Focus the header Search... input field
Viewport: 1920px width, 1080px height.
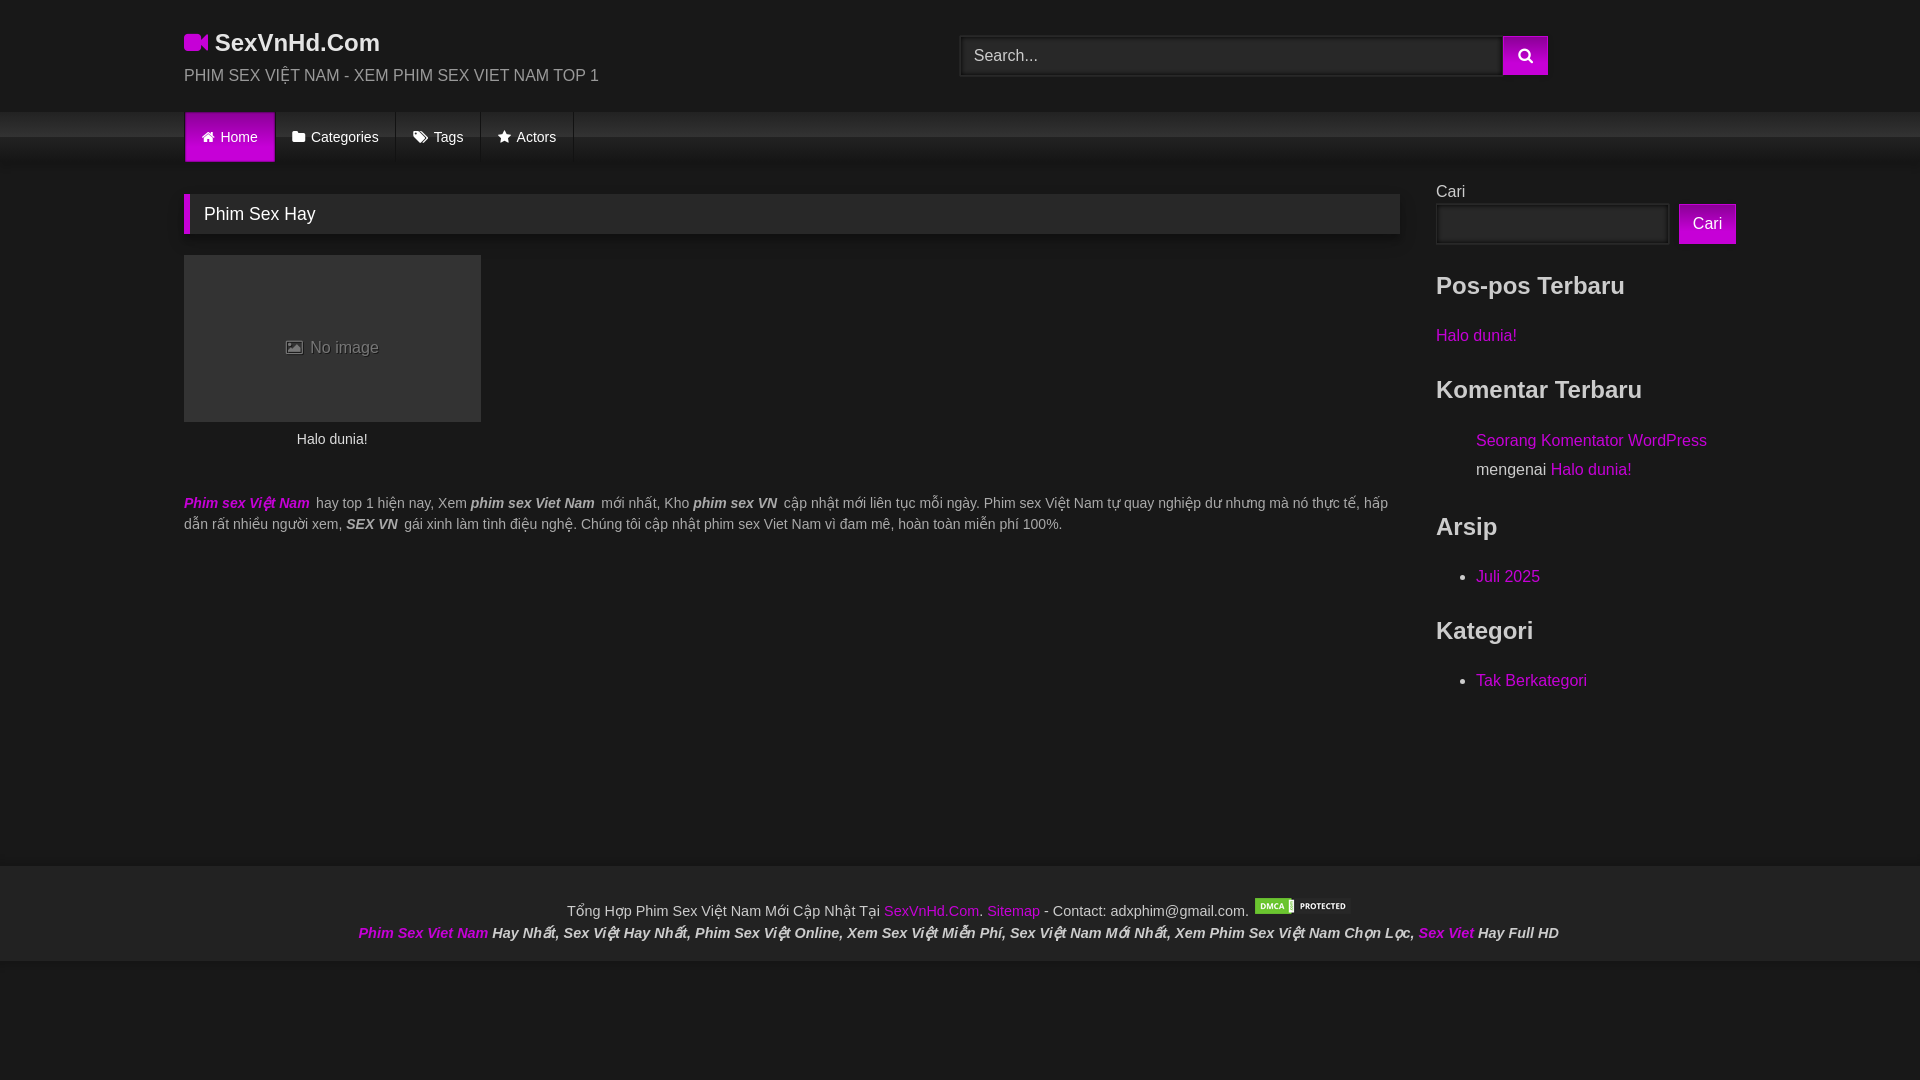(x=1231, y=56)
